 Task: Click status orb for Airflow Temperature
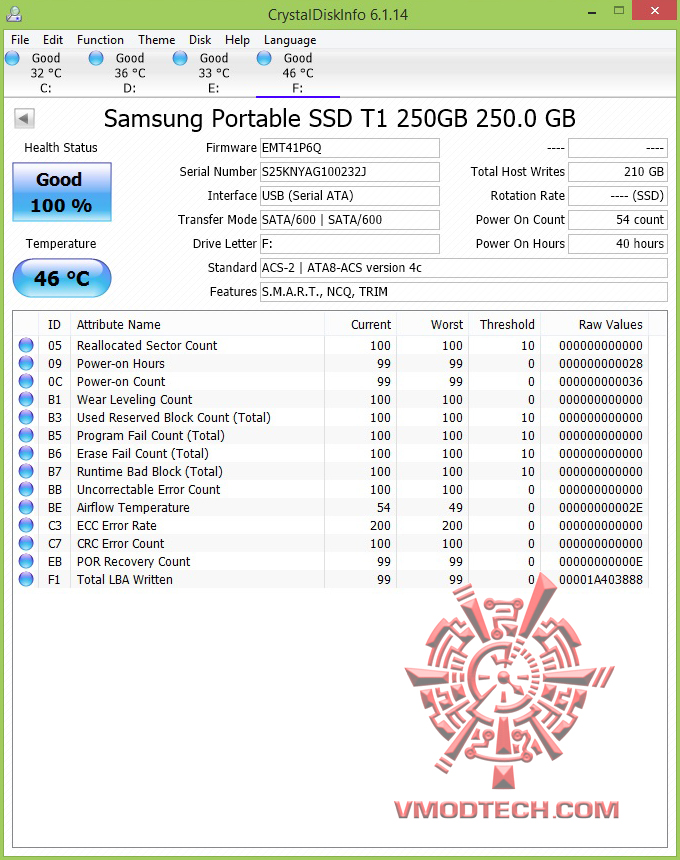26,507
